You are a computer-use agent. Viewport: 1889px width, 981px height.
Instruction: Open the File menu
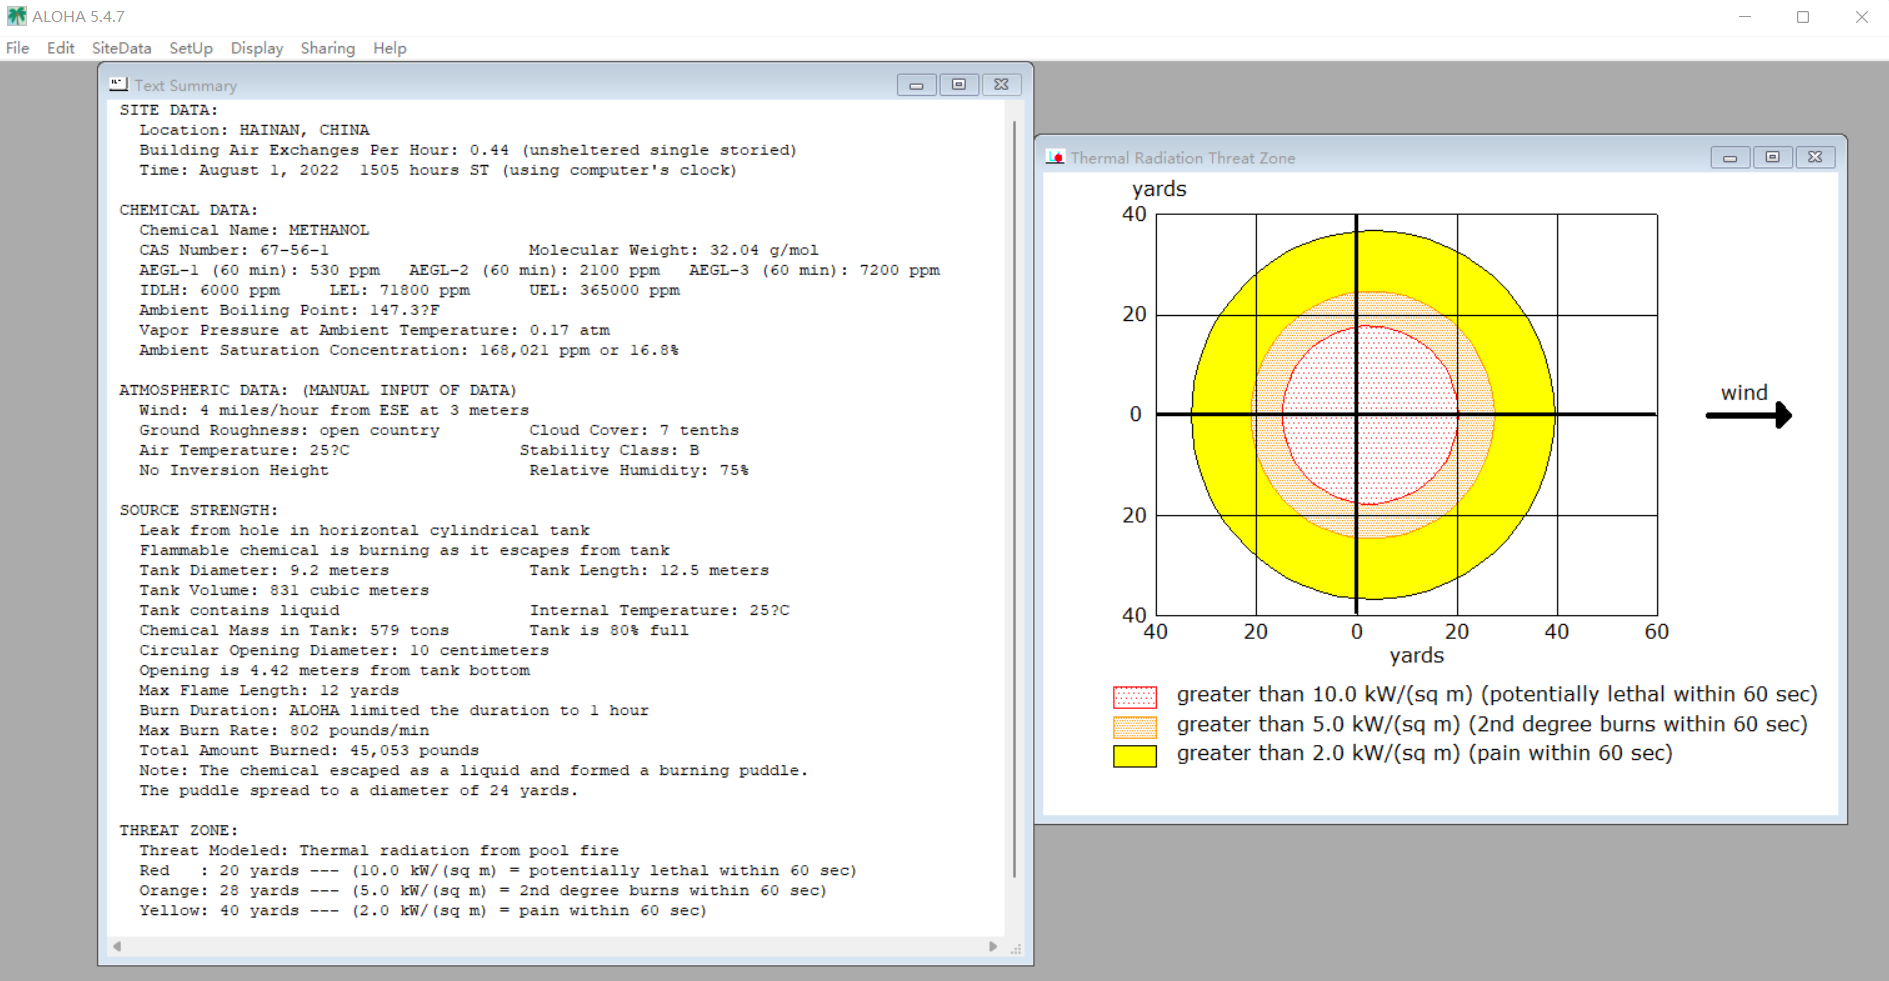coord(18,48)
